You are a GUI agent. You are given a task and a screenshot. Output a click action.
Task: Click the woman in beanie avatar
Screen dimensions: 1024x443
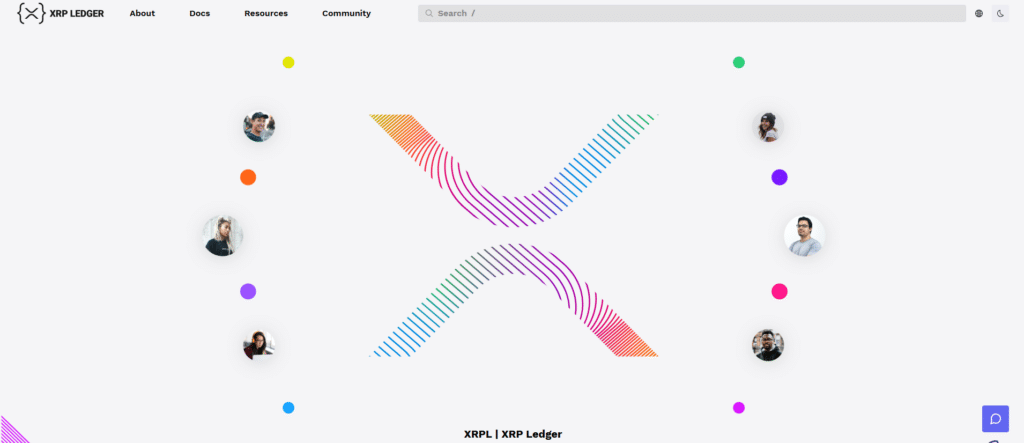point(768,127)
